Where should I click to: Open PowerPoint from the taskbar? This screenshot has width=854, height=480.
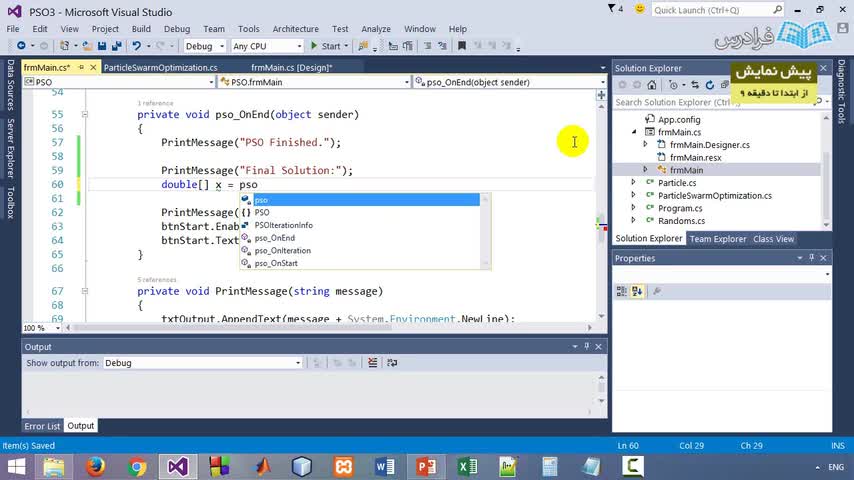click(x=426, y=466)
